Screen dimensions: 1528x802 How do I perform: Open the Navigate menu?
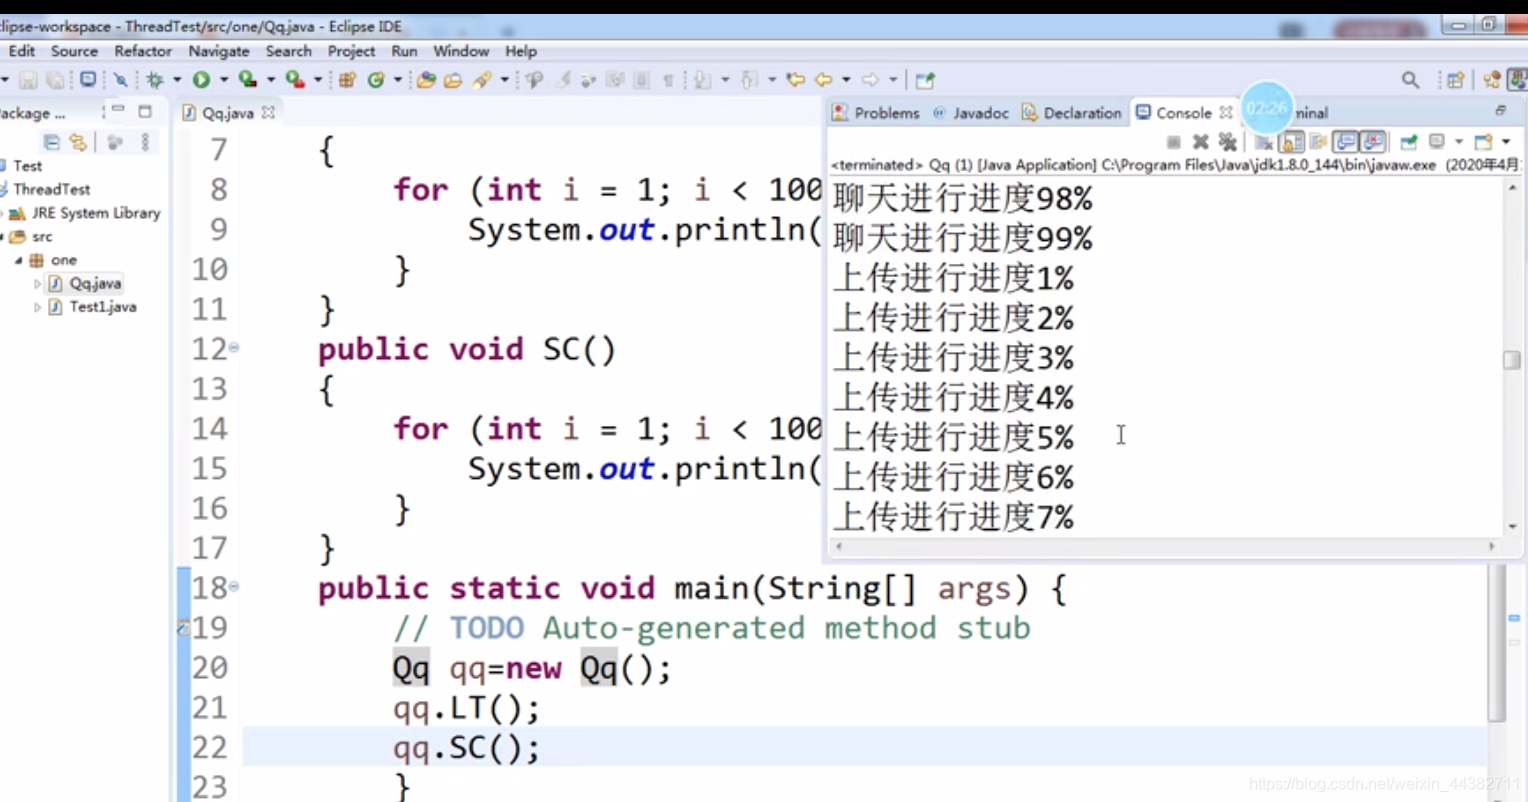point(219,51)
